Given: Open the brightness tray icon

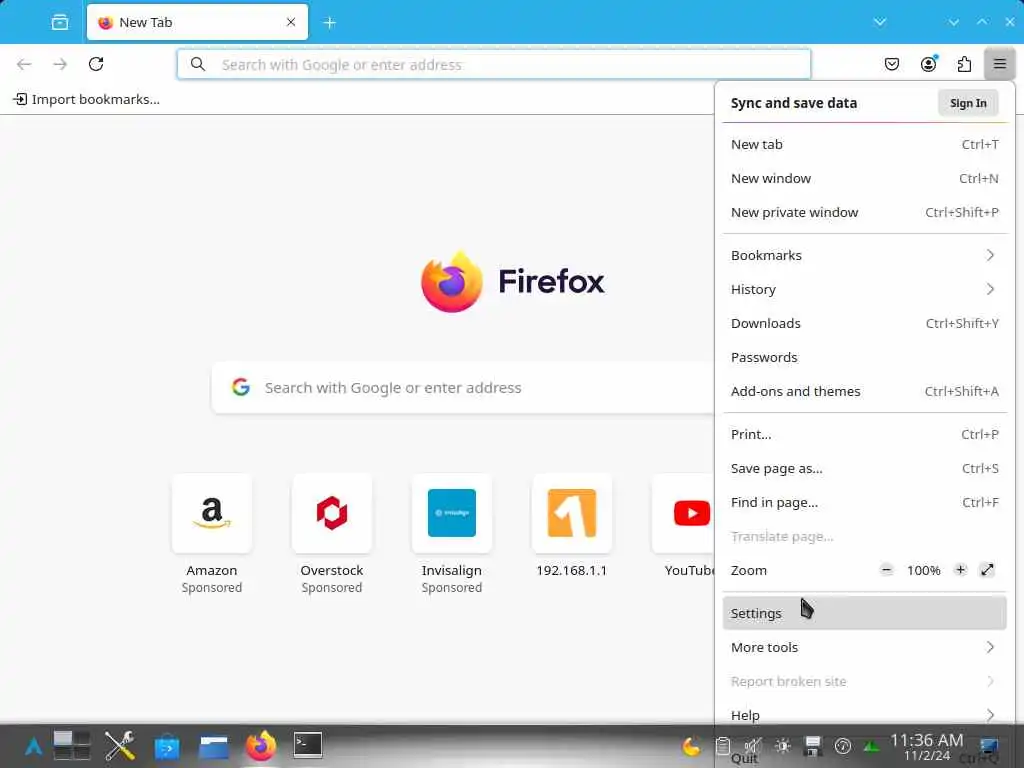Looking at the screenshot, I should coord(782,746).
